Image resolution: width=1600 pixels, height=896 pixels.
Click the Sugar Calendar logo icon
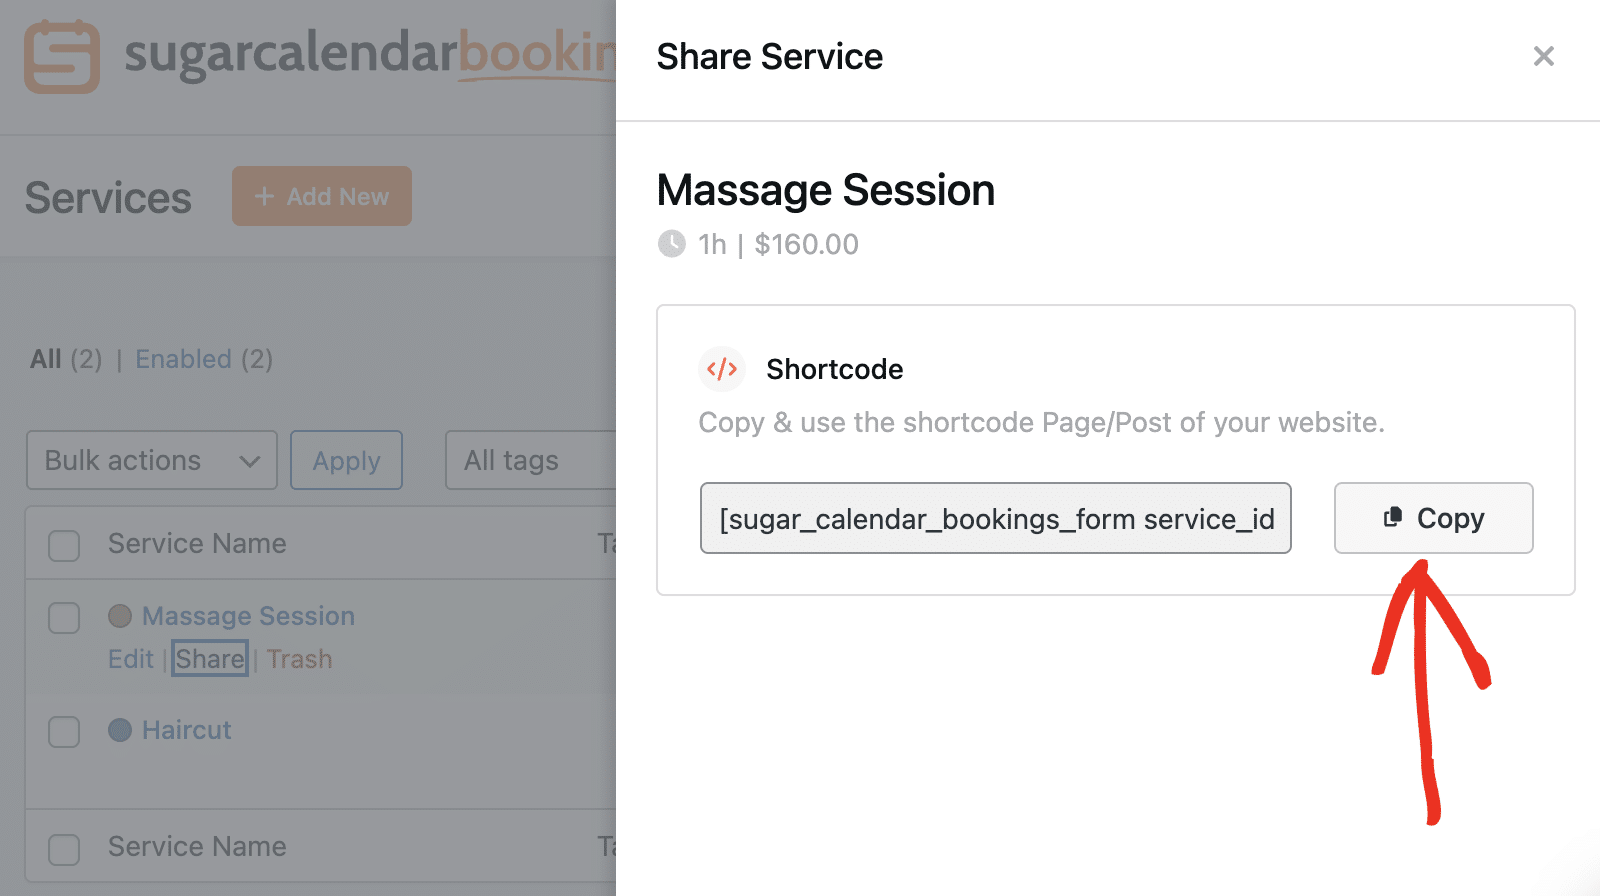[60, 57]
